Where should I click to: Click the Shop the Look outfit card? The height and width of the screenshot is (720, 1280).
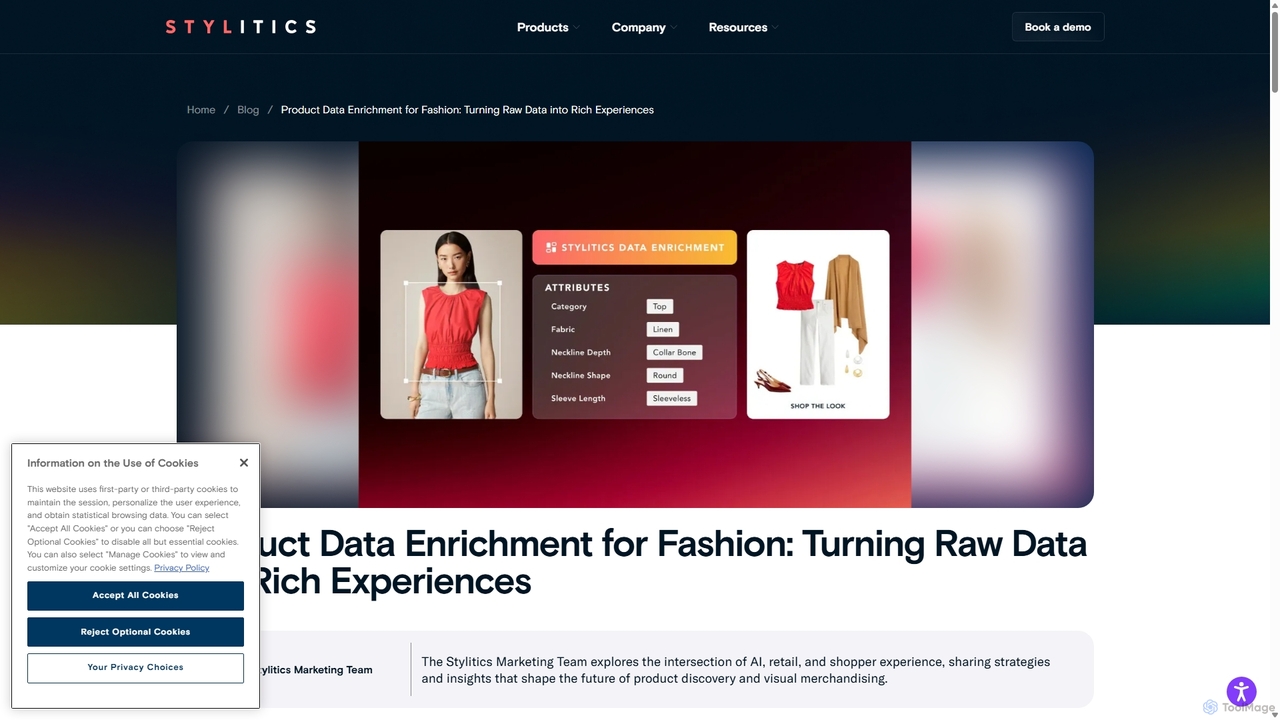(818, 324)
